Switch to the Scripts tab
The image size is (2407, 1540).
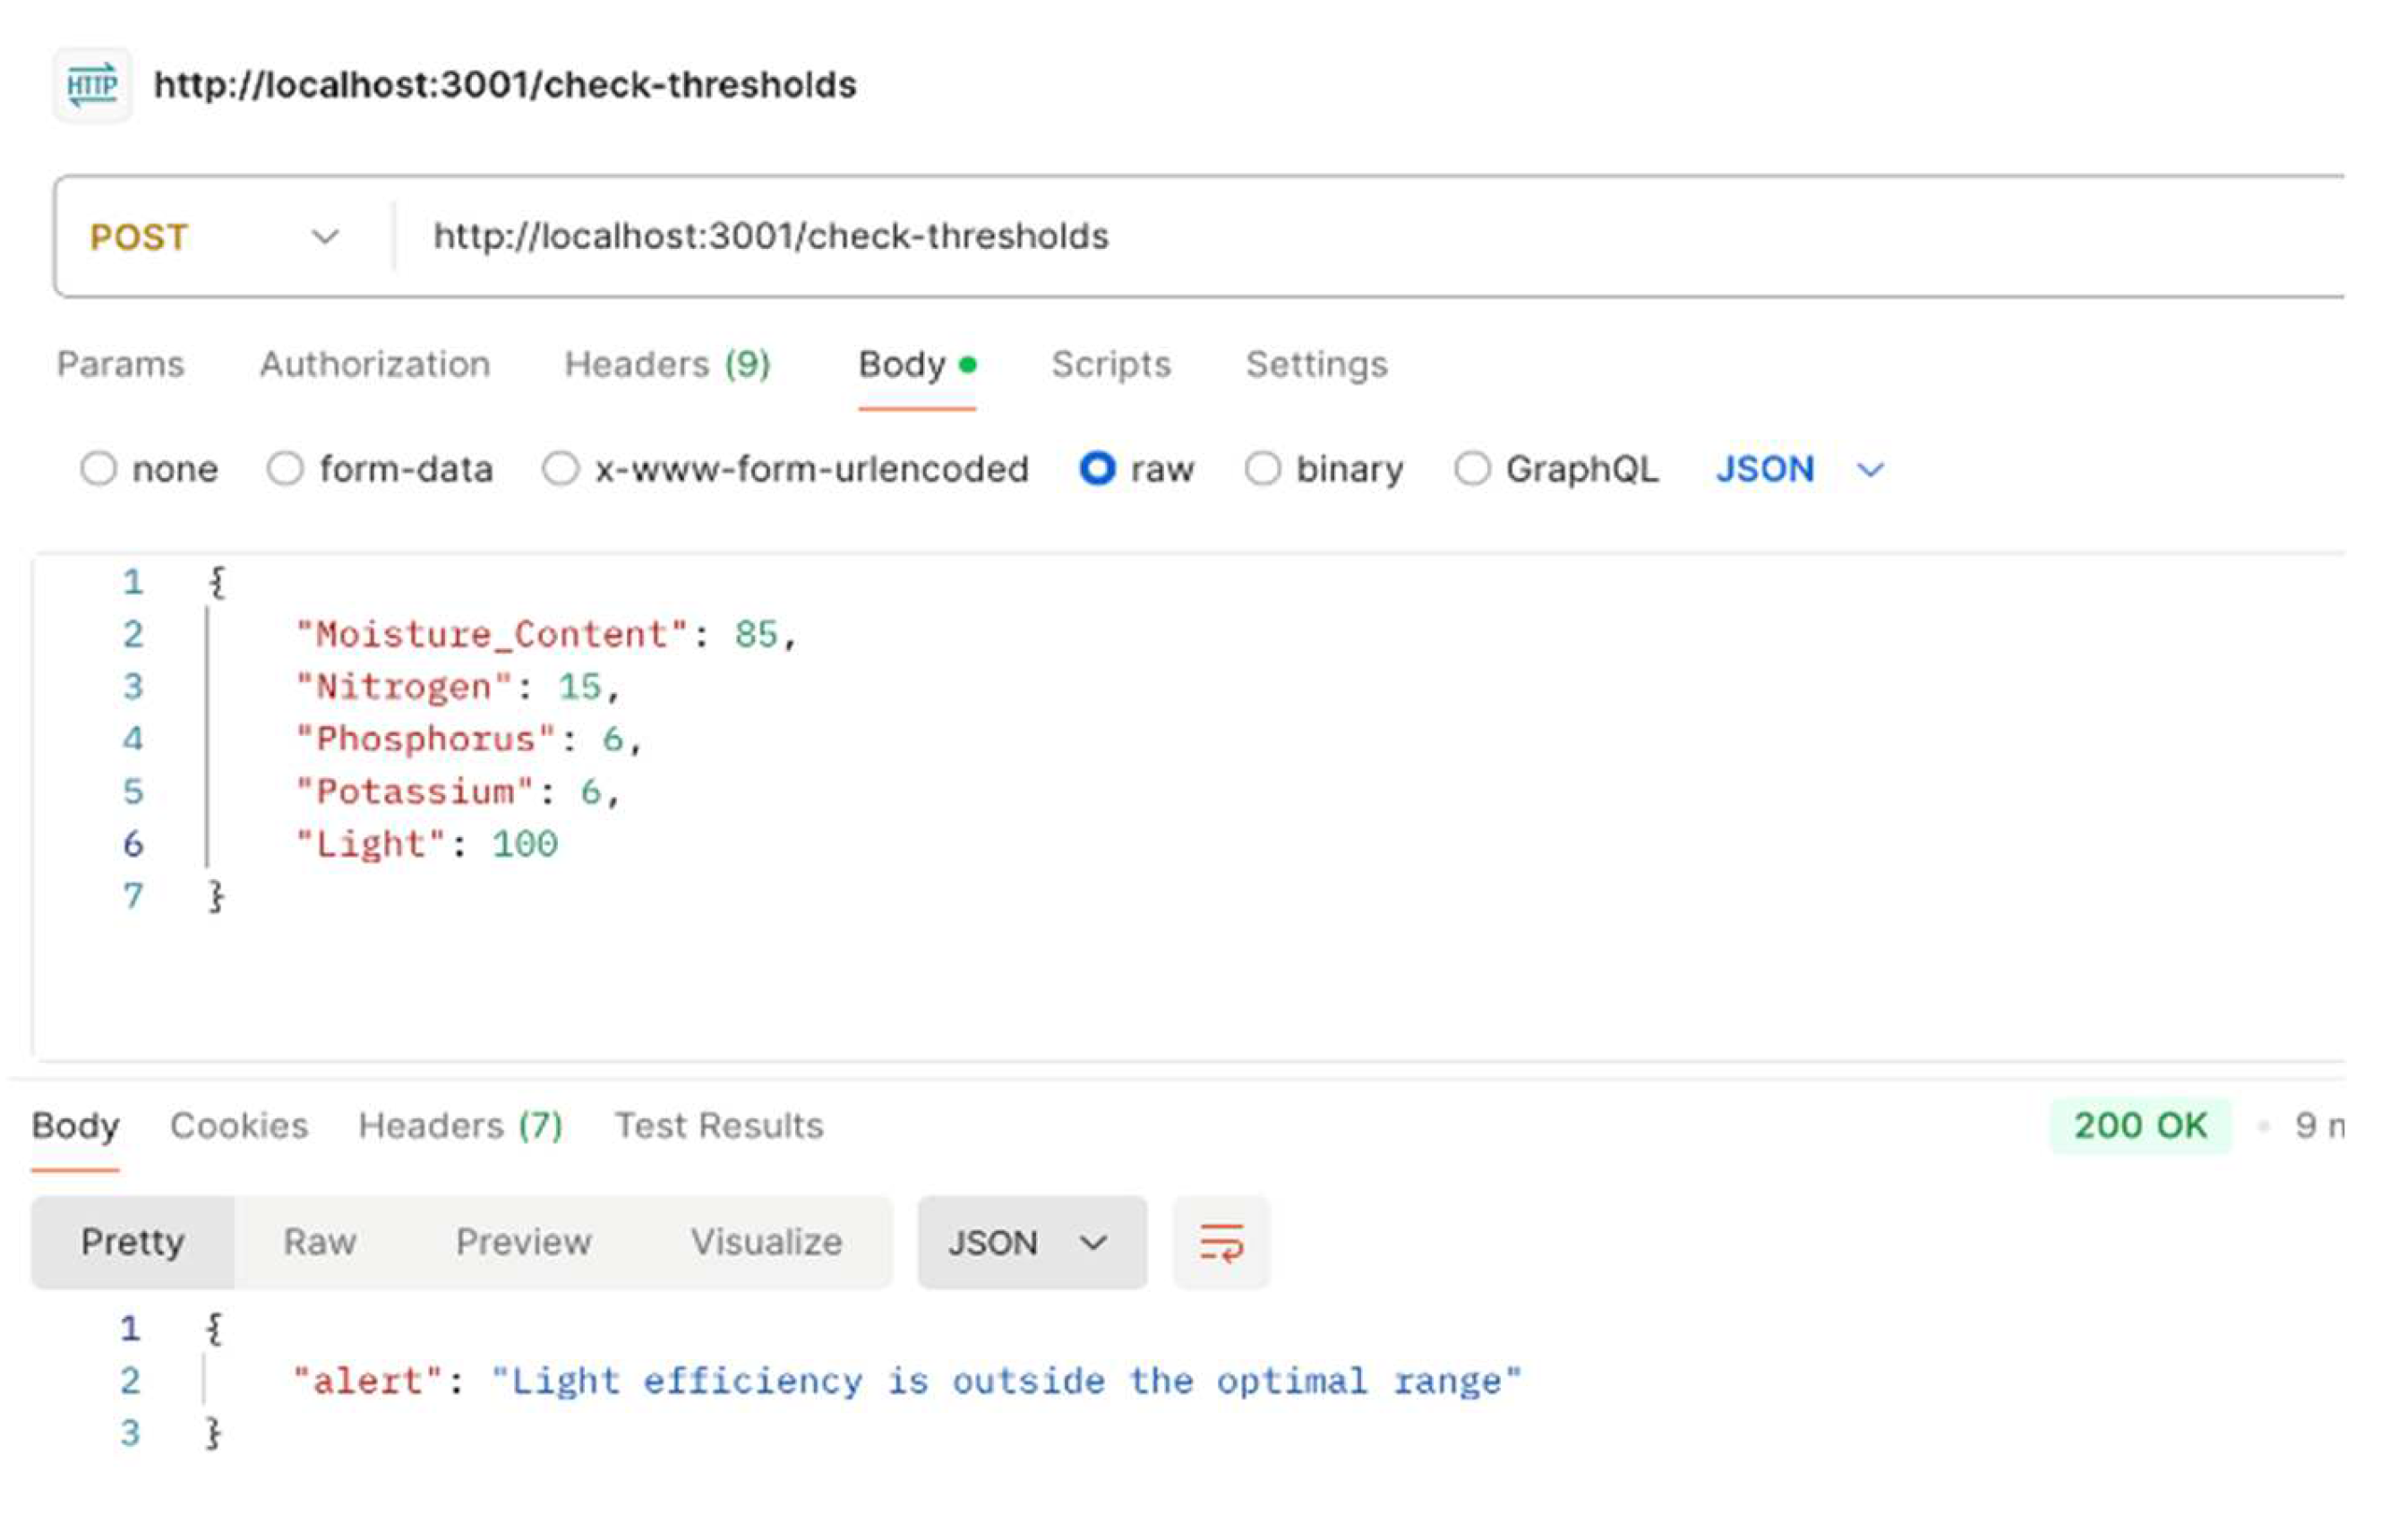coord(1111,364)
